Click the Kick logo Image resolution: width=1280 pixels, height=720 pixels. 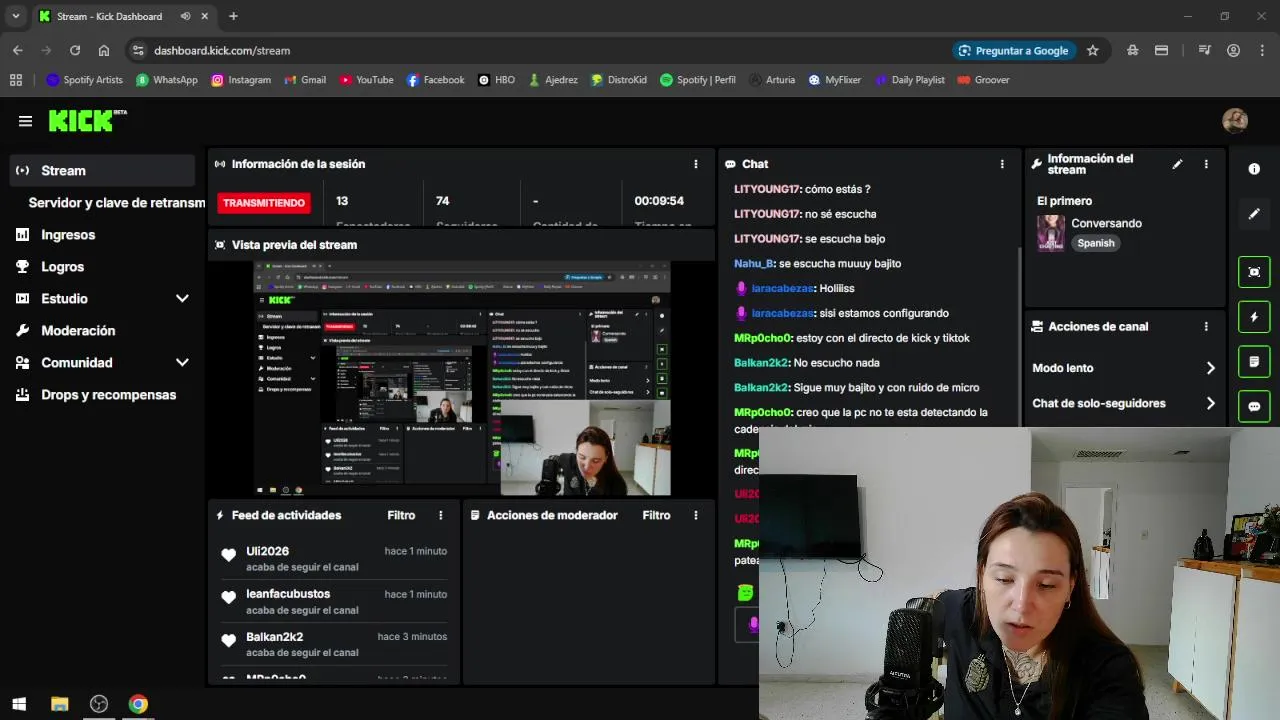point(87,120)
